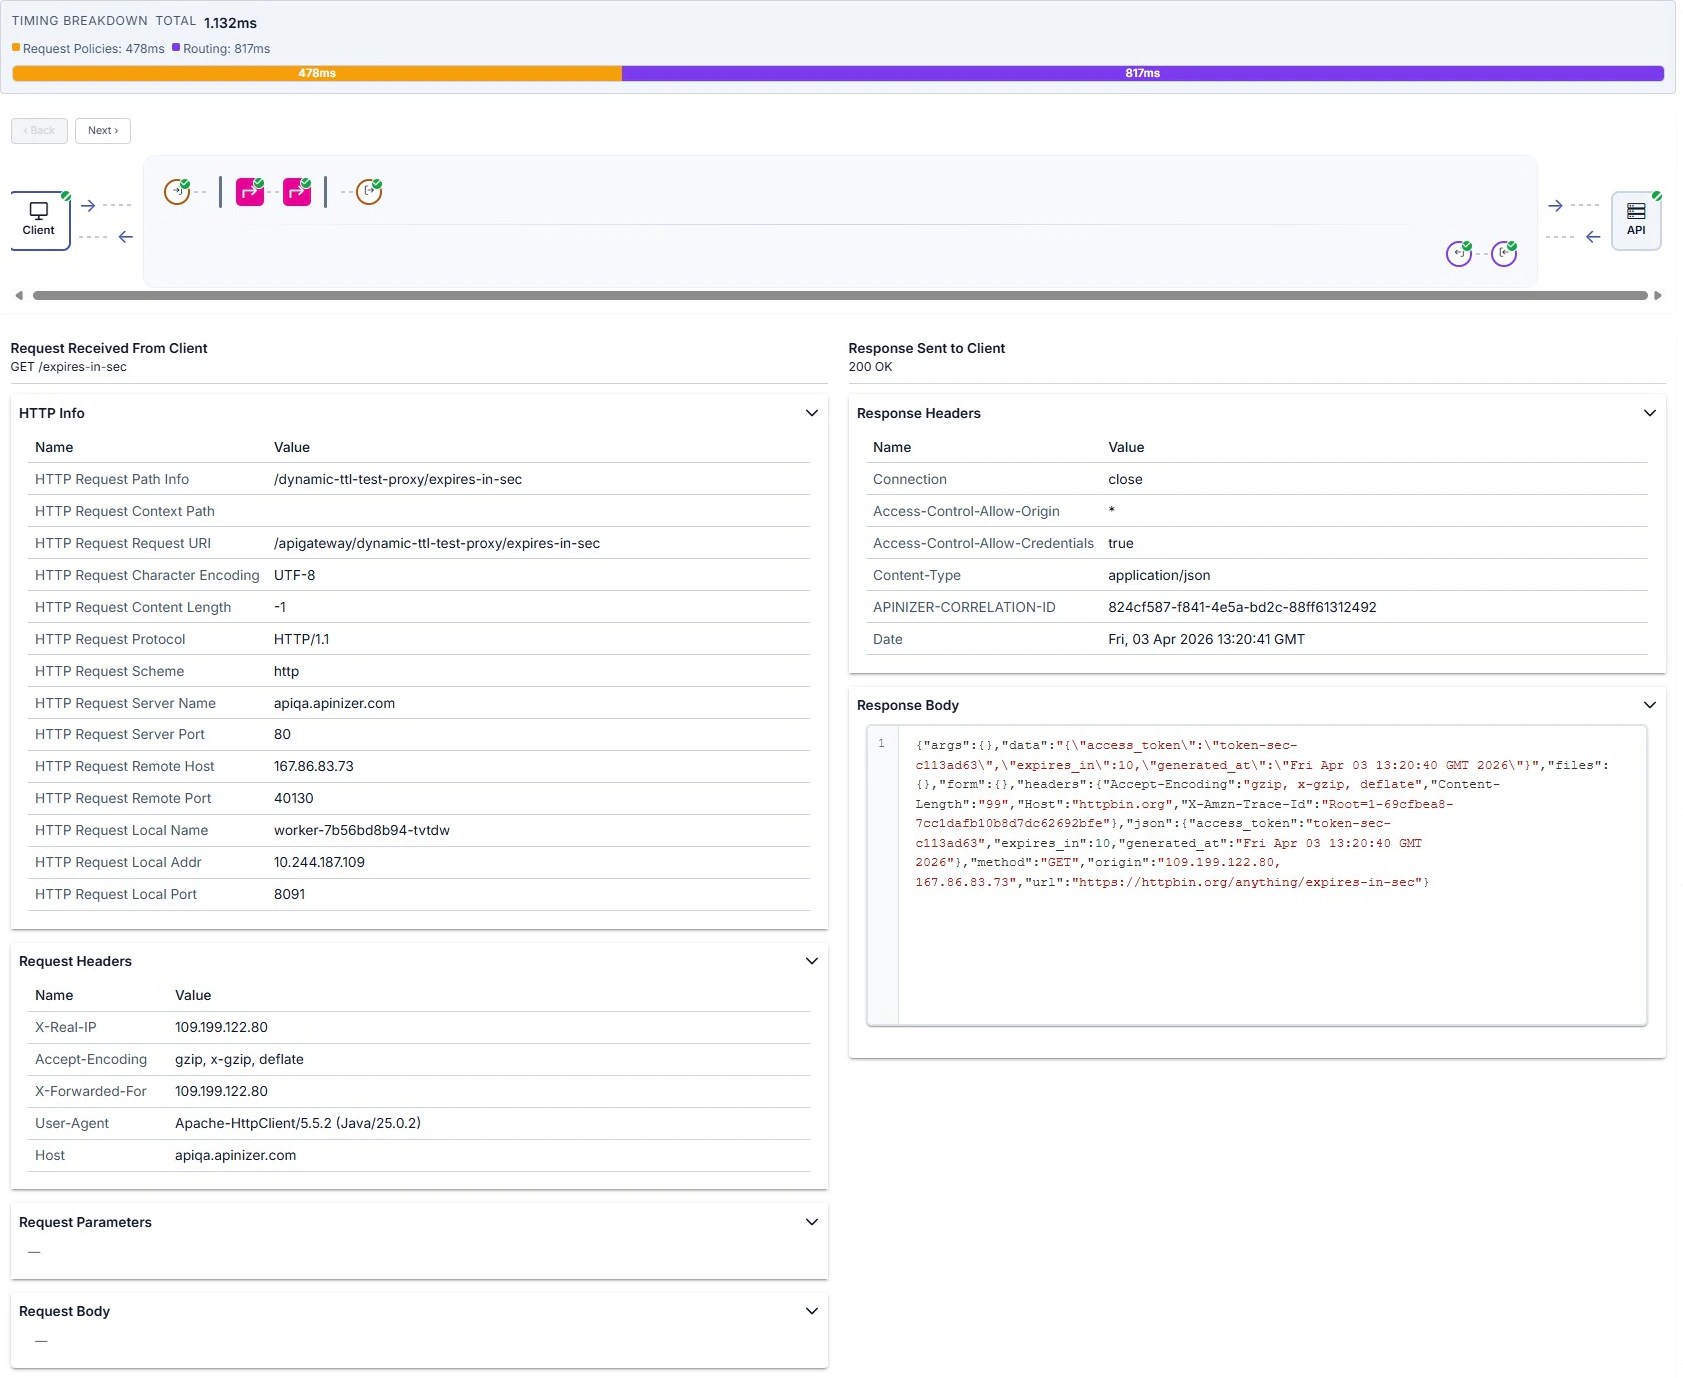This screenshot has height=1378, width=1683.
Task: Collapse the Response Body section
Action: (1649, 704)
